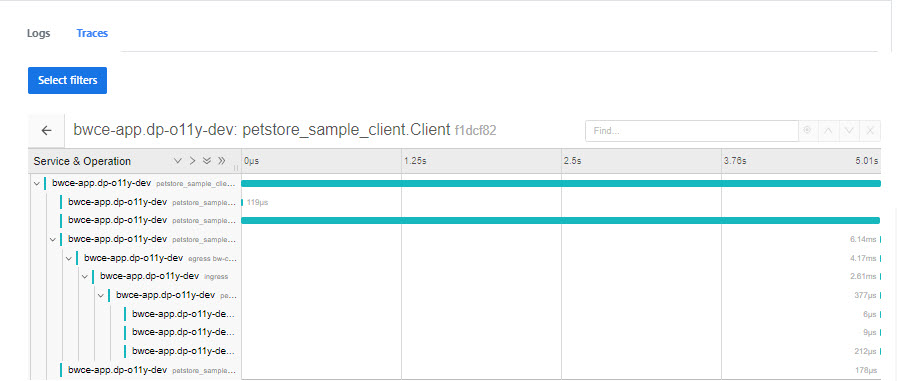This screenshot has width=897, height=381.
Task: Collapse one level with the single down chevron
Action: (177, 161)
